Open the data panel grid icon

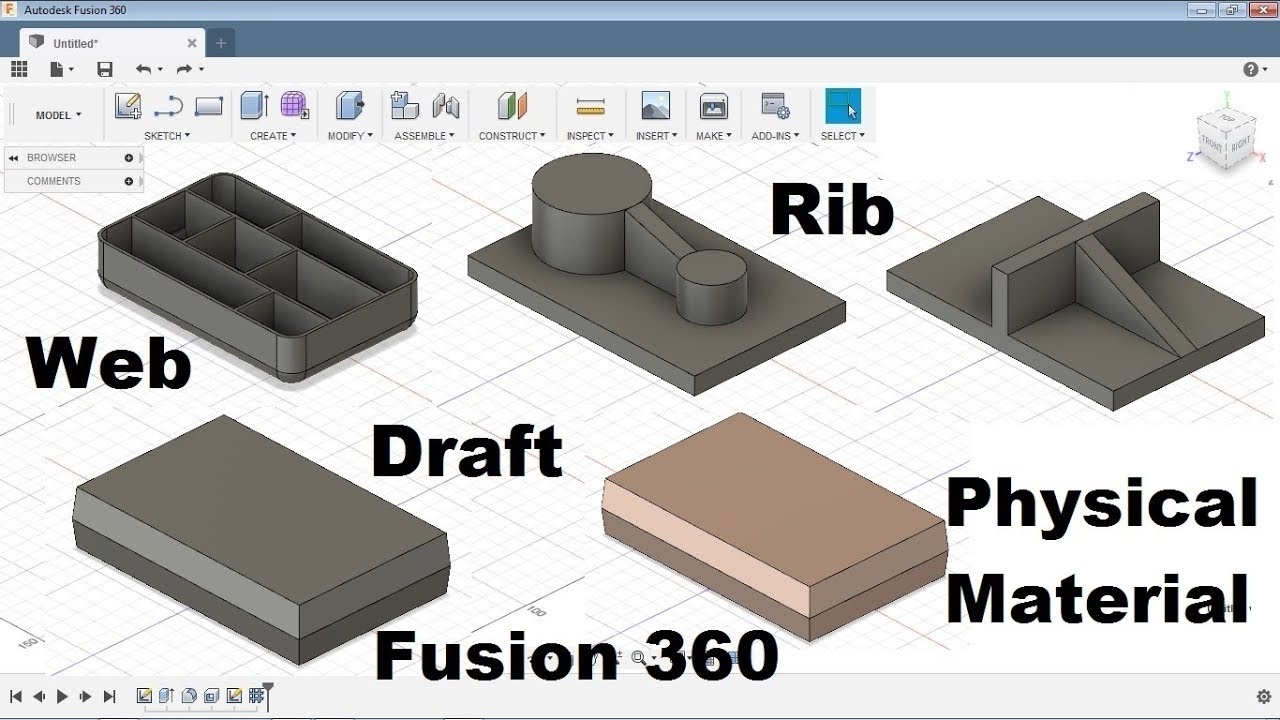pos(18,69)
